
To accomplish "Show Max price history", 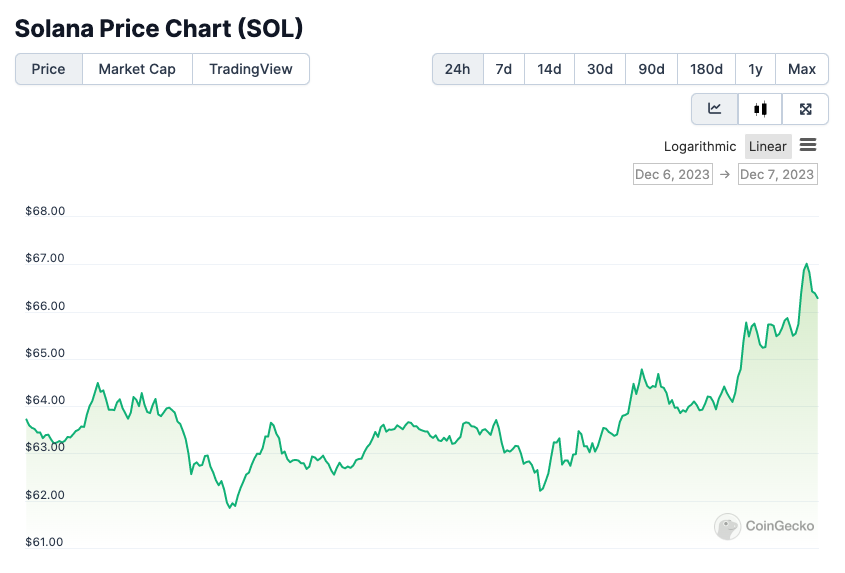I will (x=802, y=69).
